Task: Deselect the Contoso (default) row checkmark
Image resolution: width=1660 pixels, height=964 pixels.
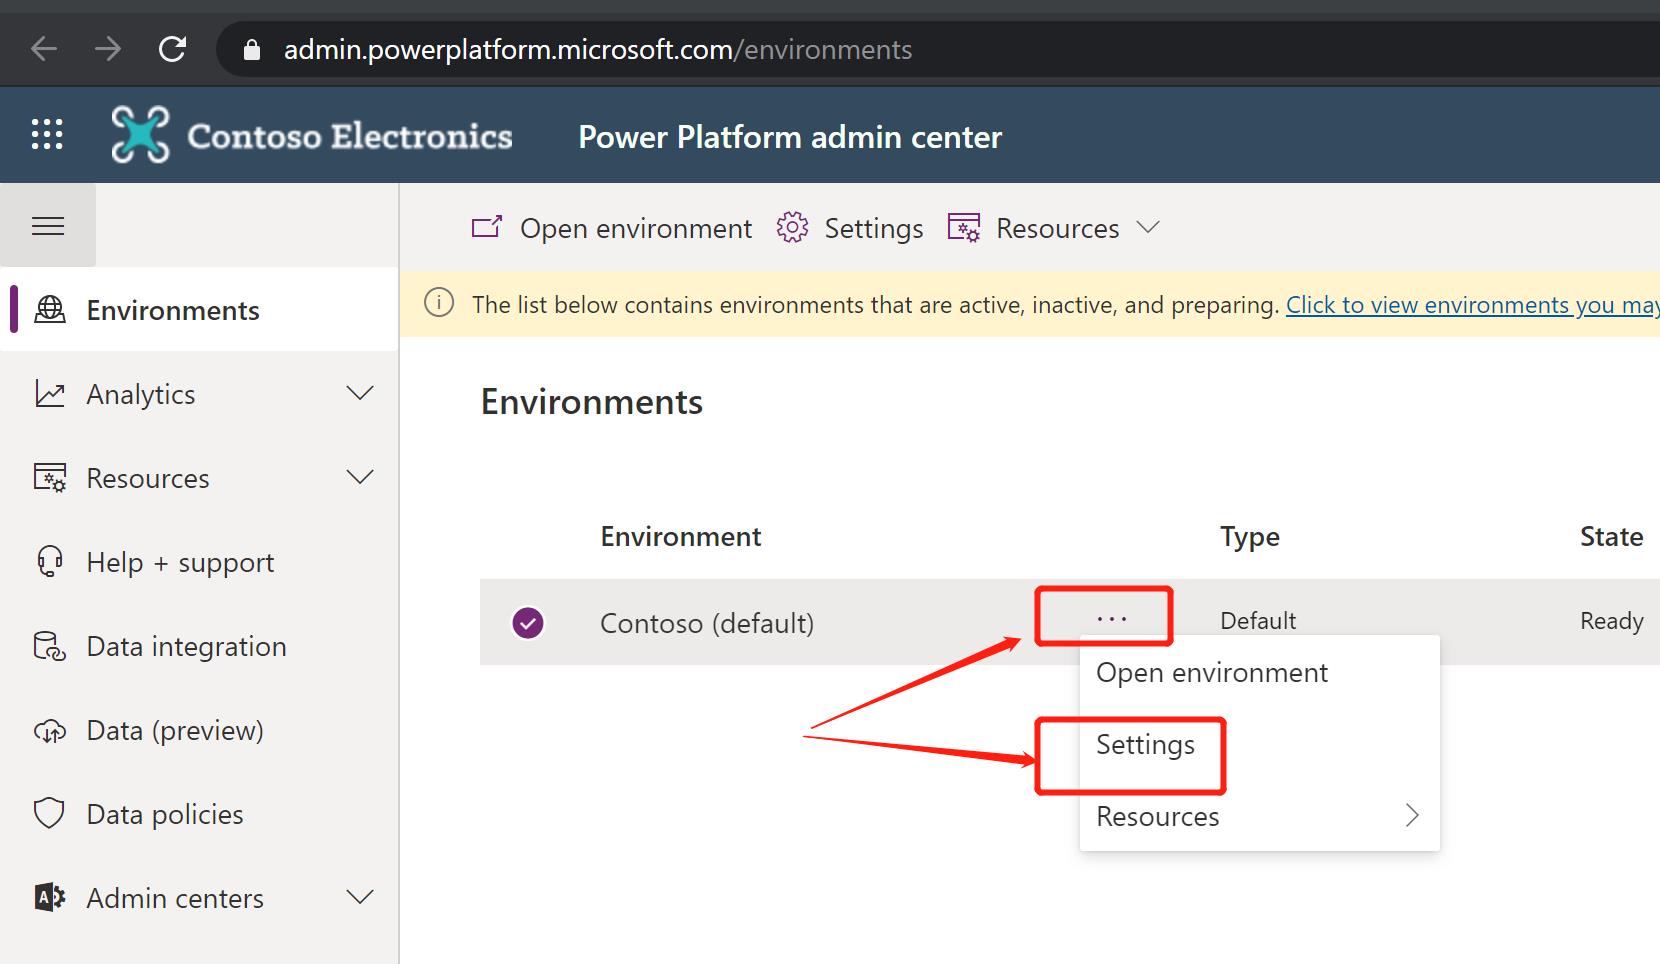Action: (528, 623)
